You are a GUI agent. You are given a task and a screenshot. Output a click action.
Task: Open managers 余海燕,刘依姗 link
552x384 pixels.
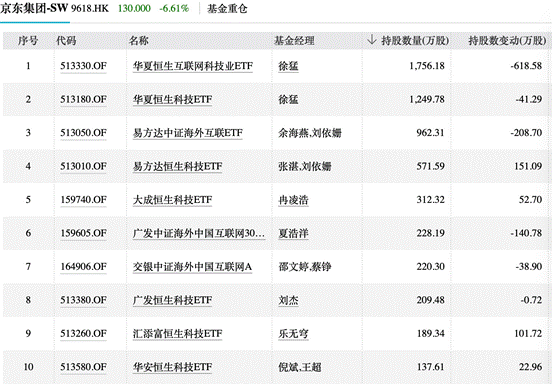coord(310,133)
